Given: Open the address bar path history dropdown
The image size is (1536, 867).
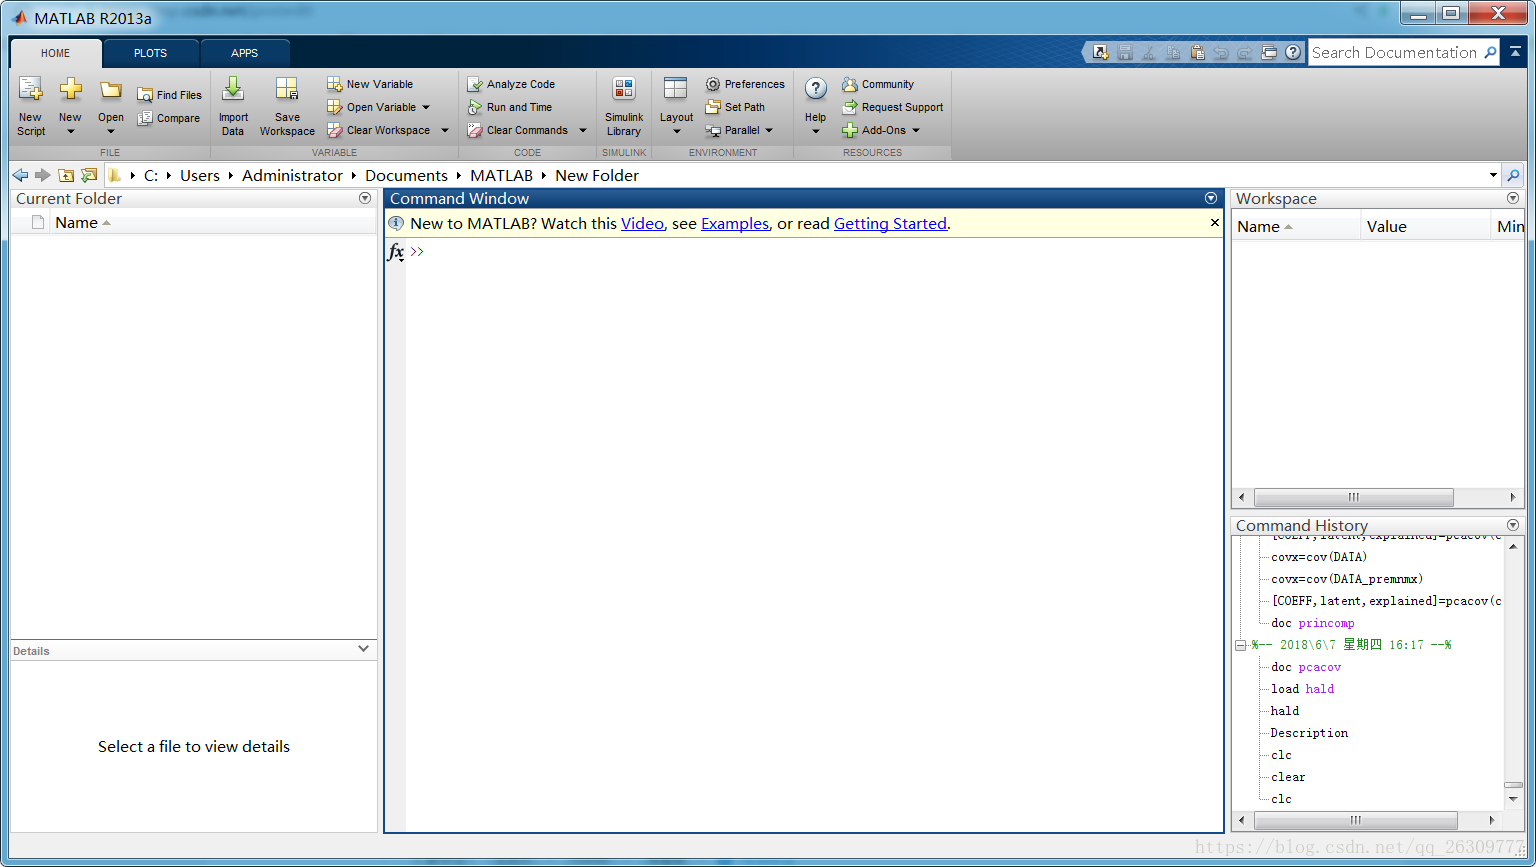Looking at the screenshot, I should click(1493, 175).
